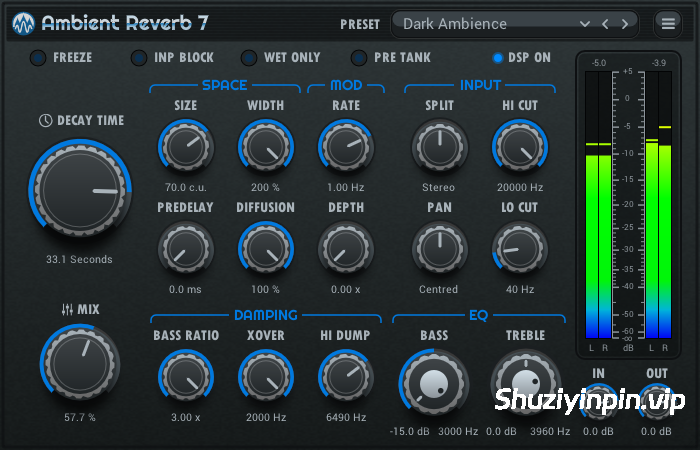Click the 40 Hz lo cut value
700x450 pixels.
[520, 289]
